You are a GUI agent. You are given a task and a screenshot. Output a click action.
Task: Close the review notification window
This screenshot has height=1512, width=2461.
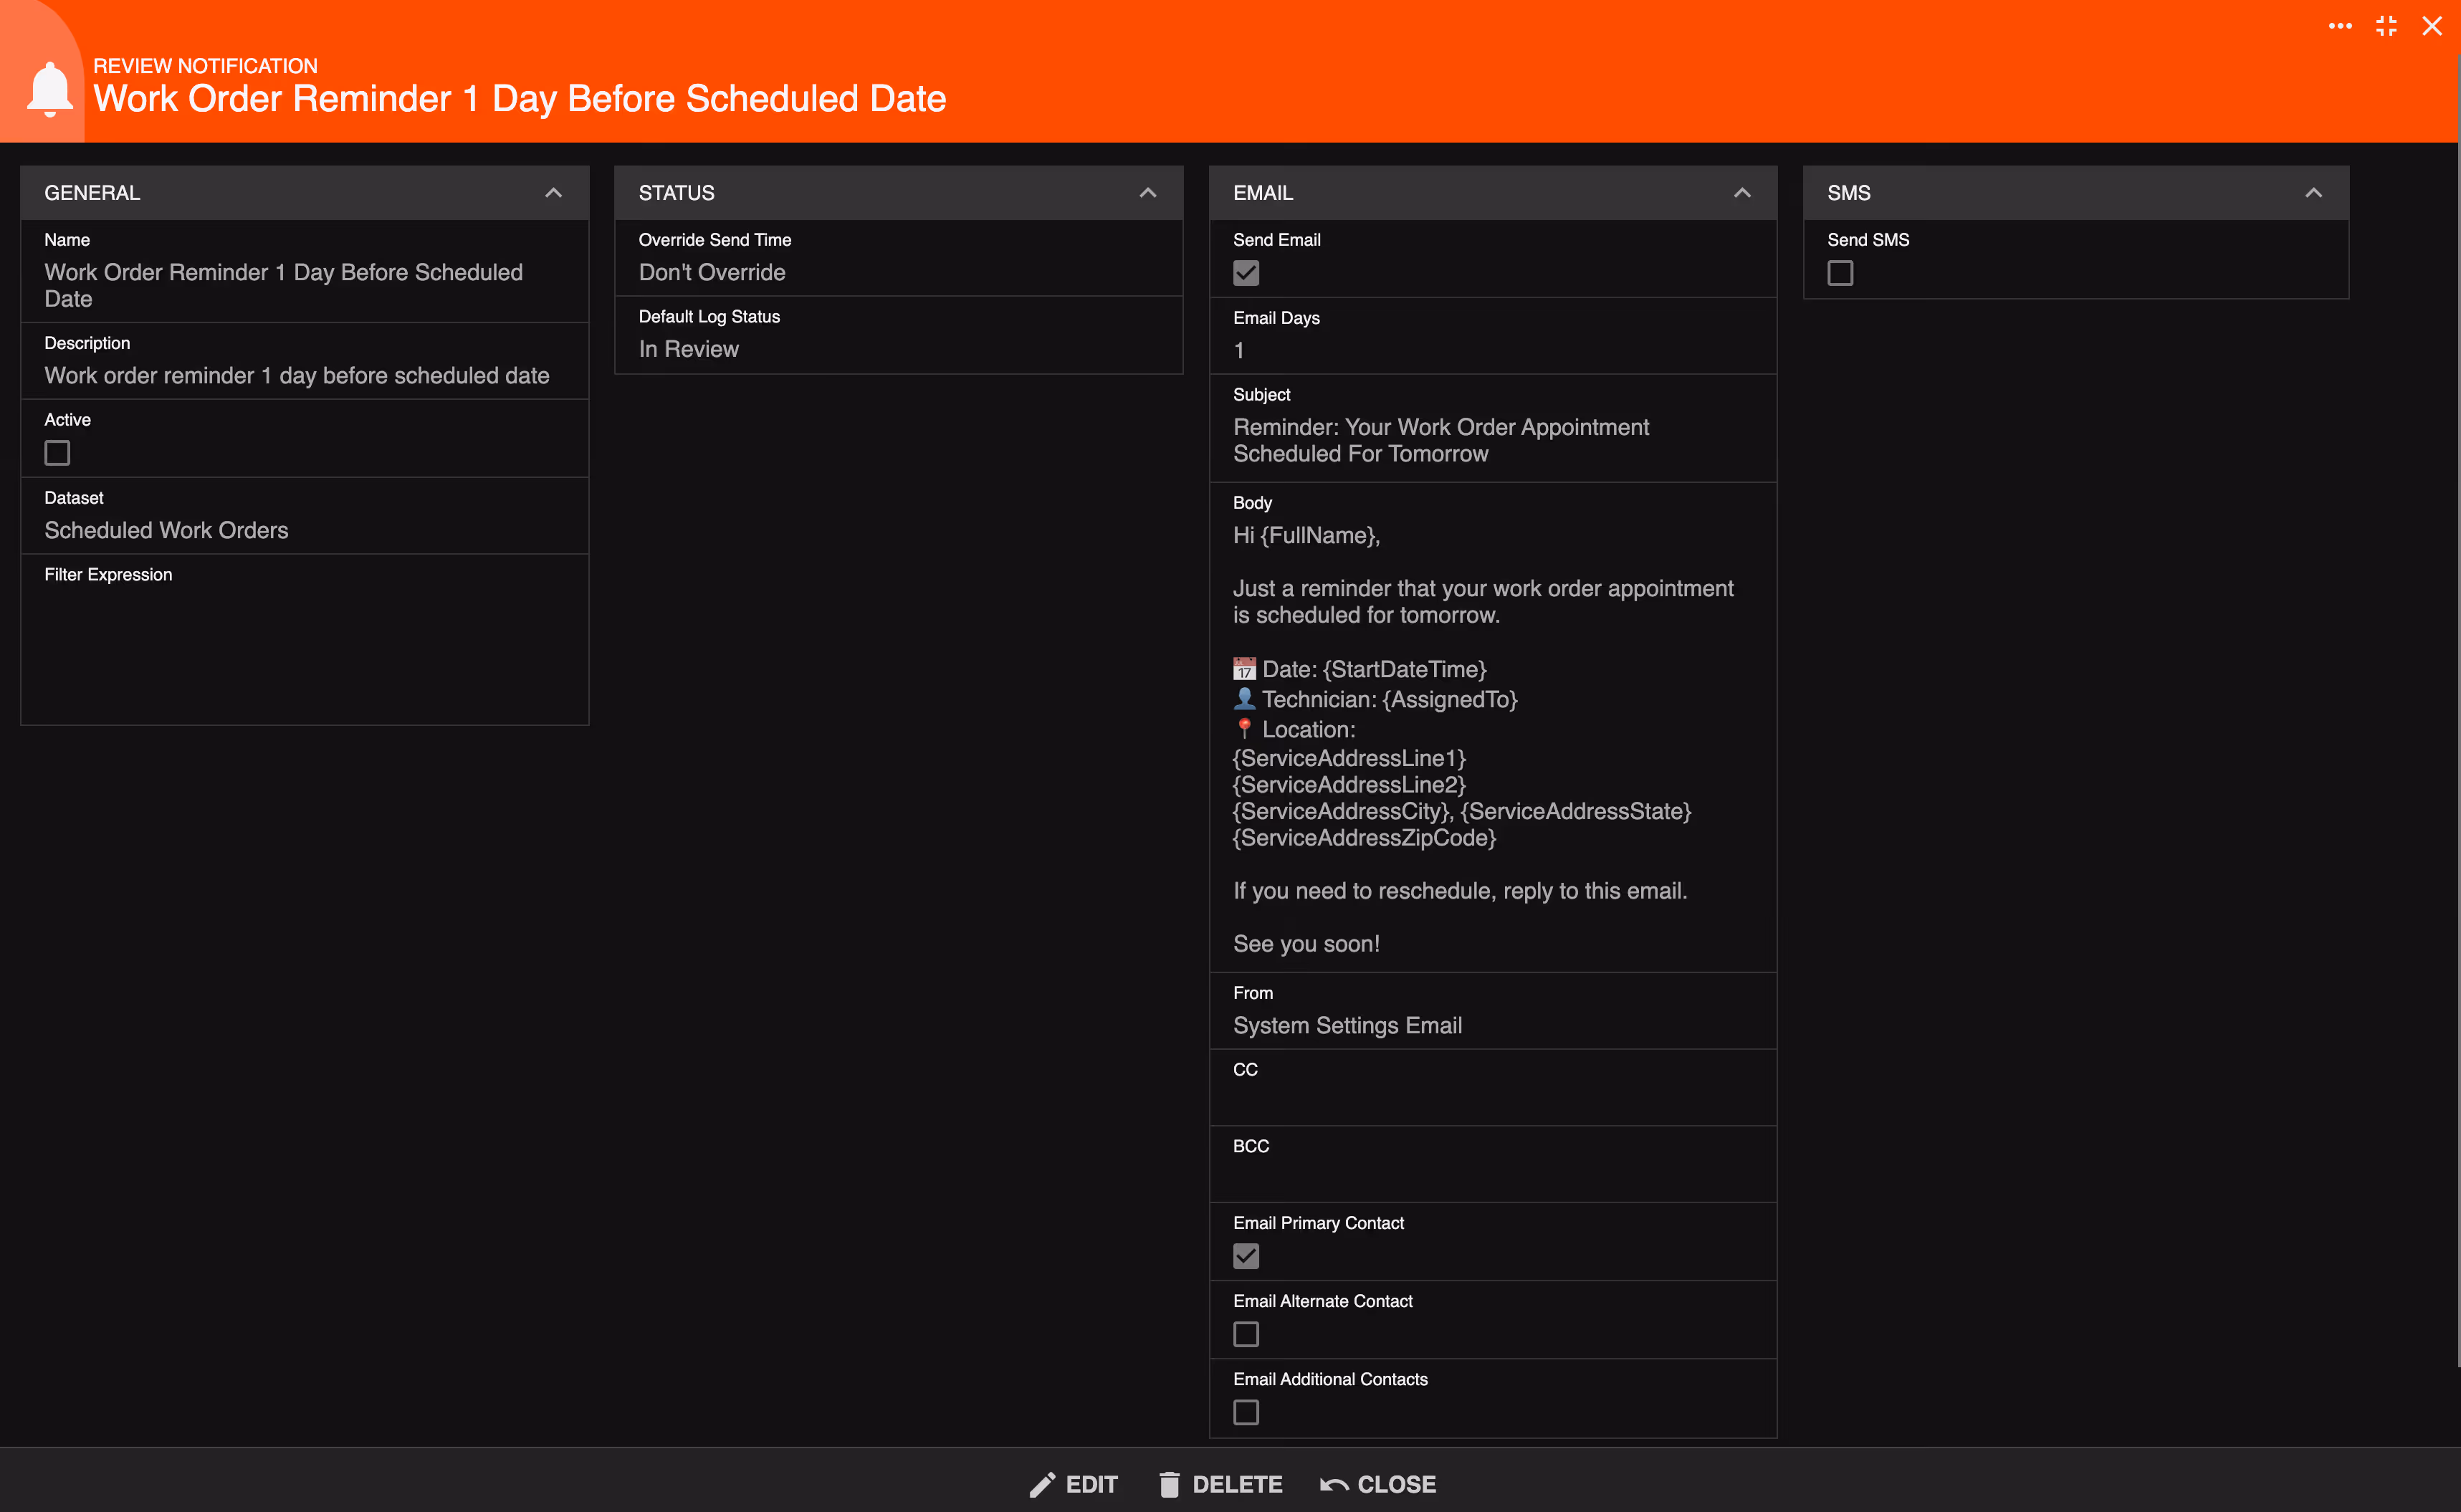[x=2432, y=26]
